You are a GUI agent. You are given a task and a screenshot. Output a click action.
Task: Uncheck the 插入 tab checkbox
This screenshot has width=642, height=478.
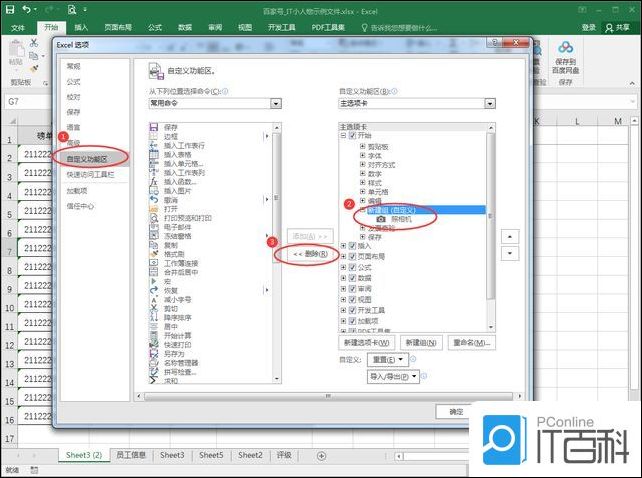352,246
